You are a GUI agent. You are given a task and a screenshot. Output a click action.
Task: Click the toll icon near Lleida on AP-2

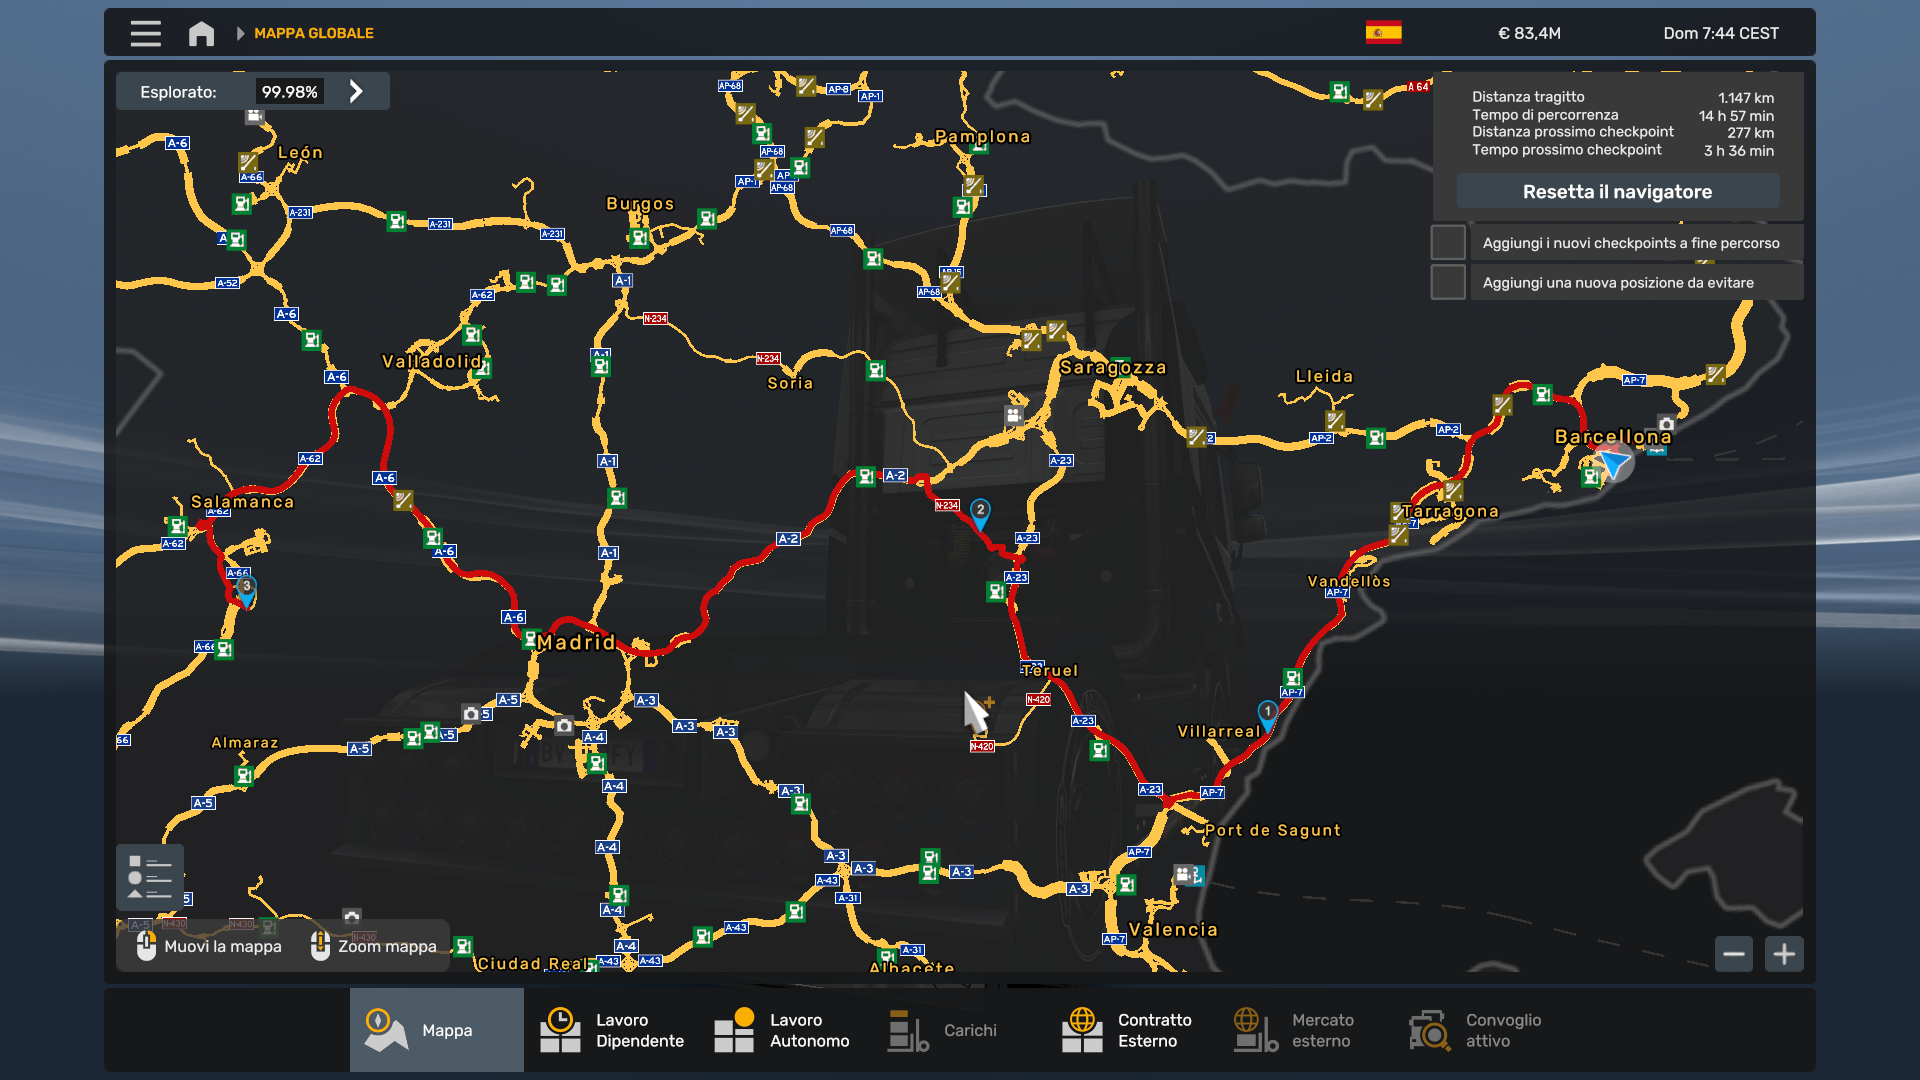click(x=1335, y=421)
